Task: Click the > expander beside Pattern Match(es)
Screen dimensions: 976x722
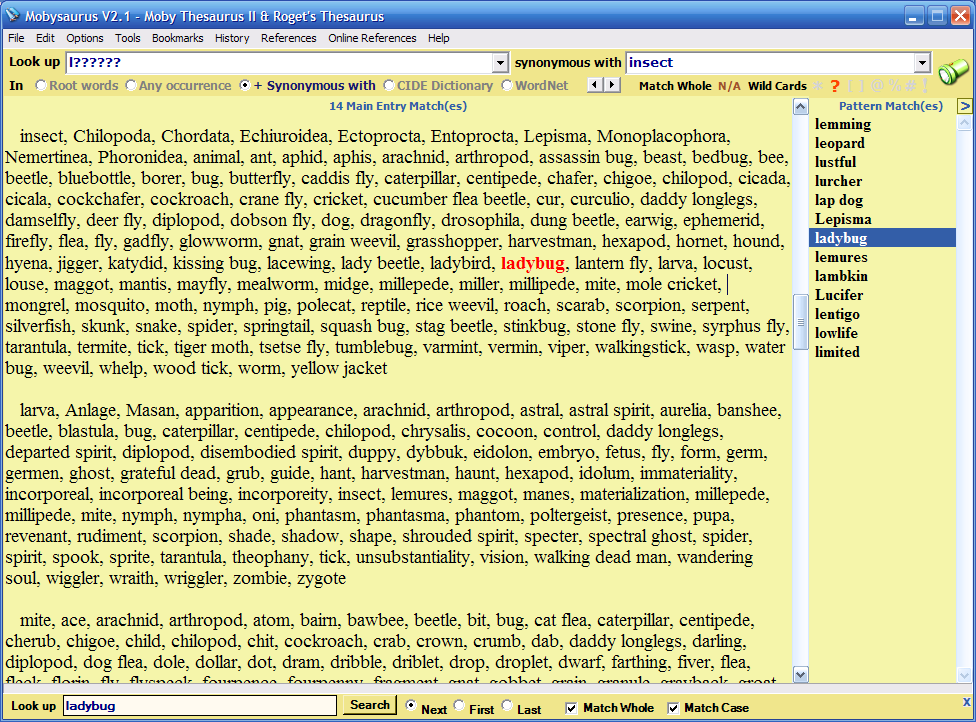Action: [x=964, y=106]
